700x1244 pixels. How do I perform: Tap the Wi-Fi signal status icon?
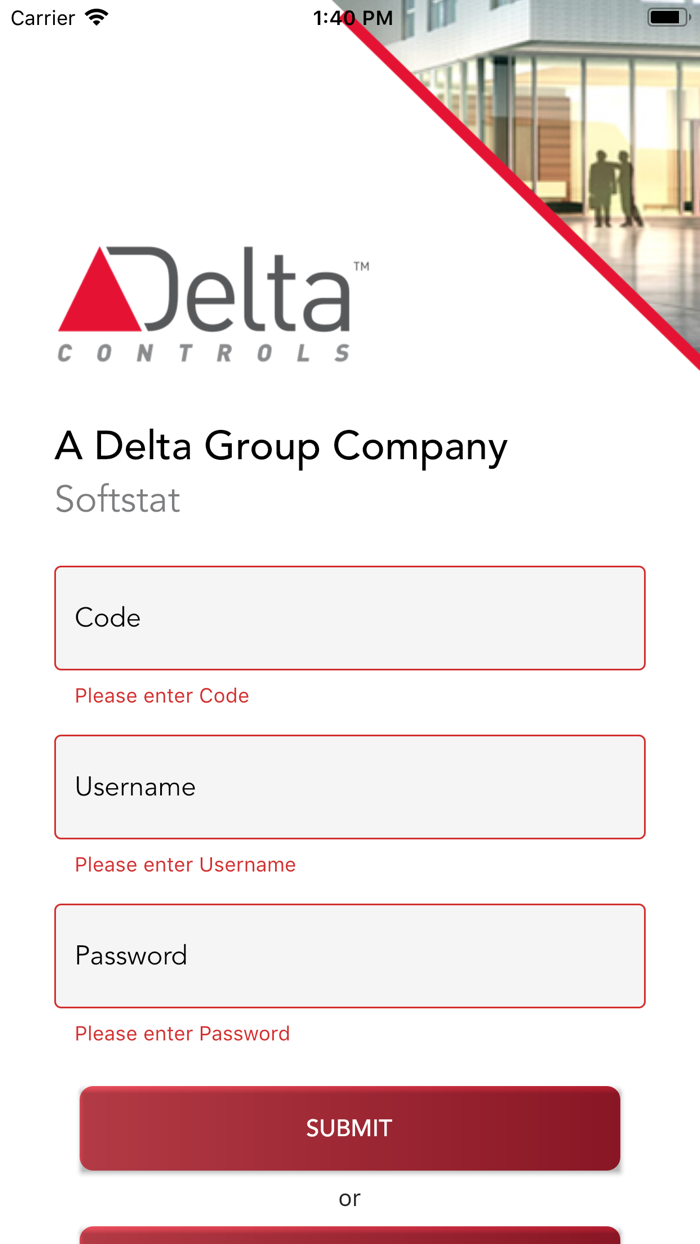point(97,18)
